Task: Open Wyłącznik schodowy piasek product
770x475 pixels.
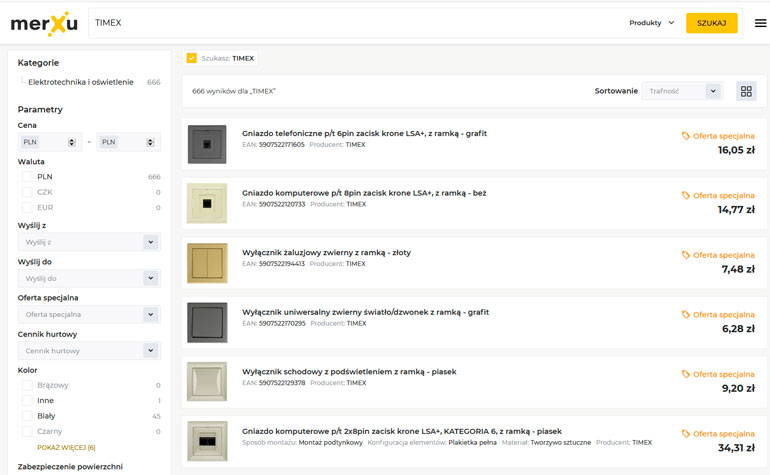Action: click(349, 372)
